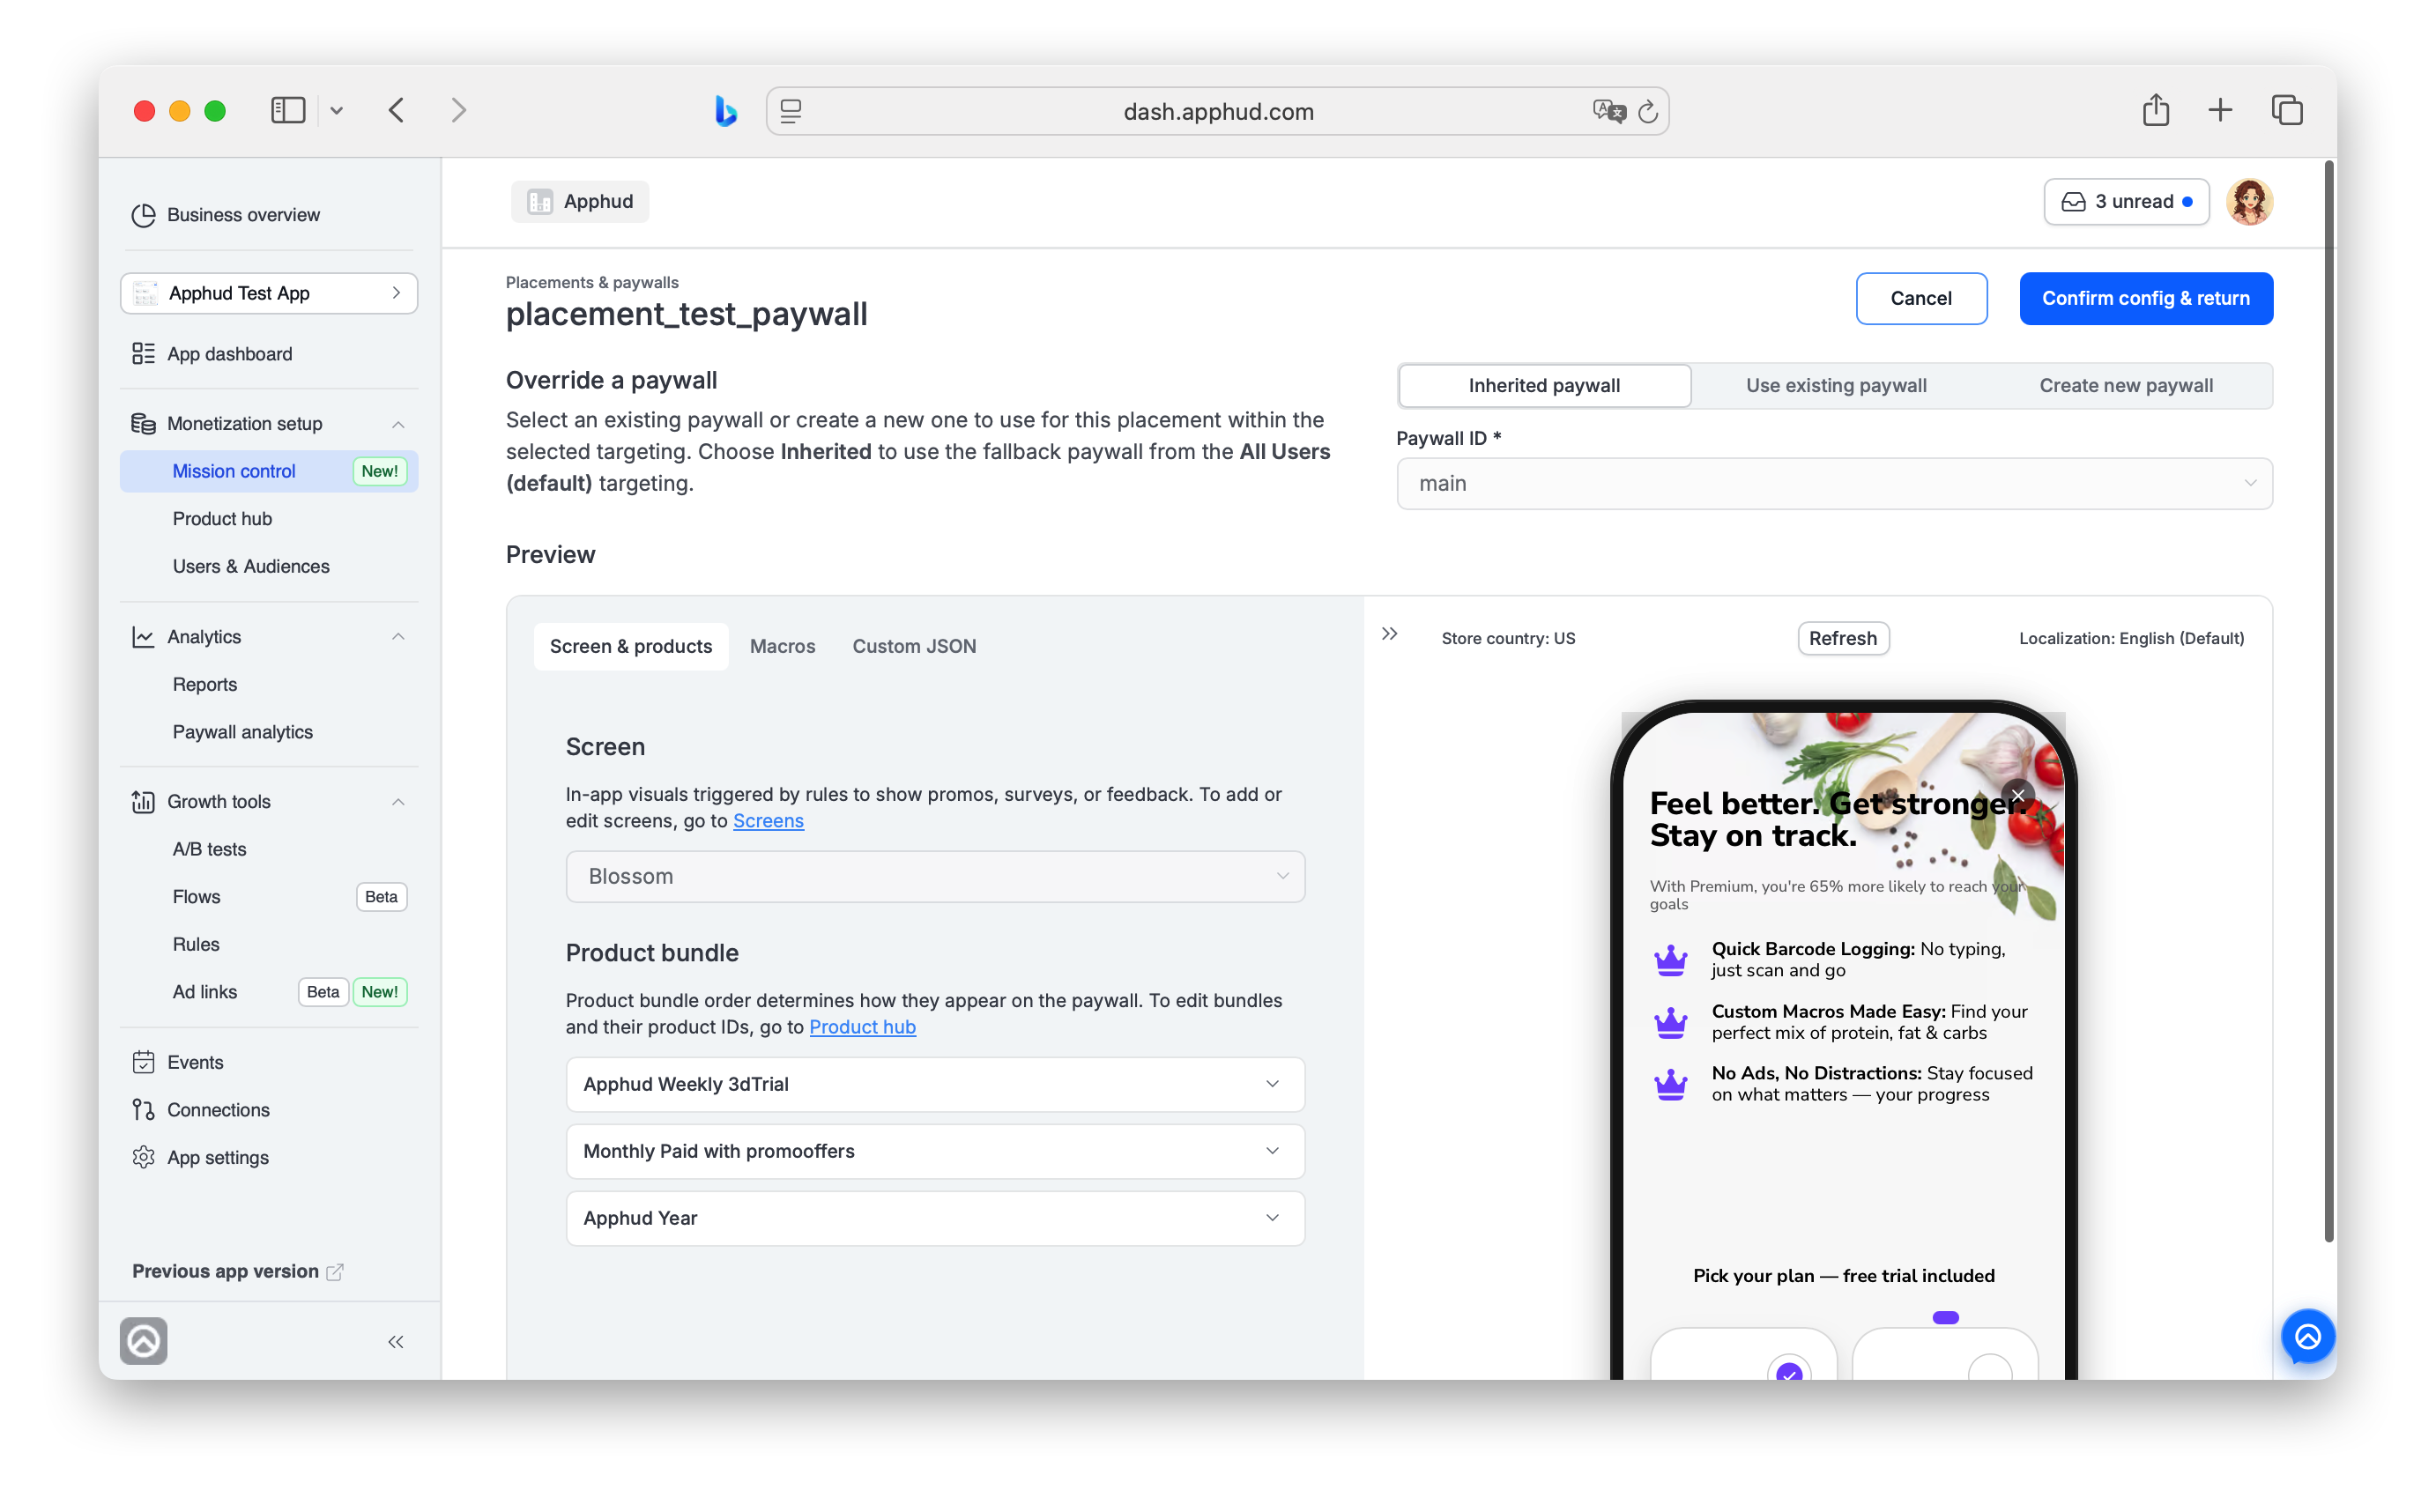Collapse Monetization setup section
2436x1512 pixels.
click(398, 424)
